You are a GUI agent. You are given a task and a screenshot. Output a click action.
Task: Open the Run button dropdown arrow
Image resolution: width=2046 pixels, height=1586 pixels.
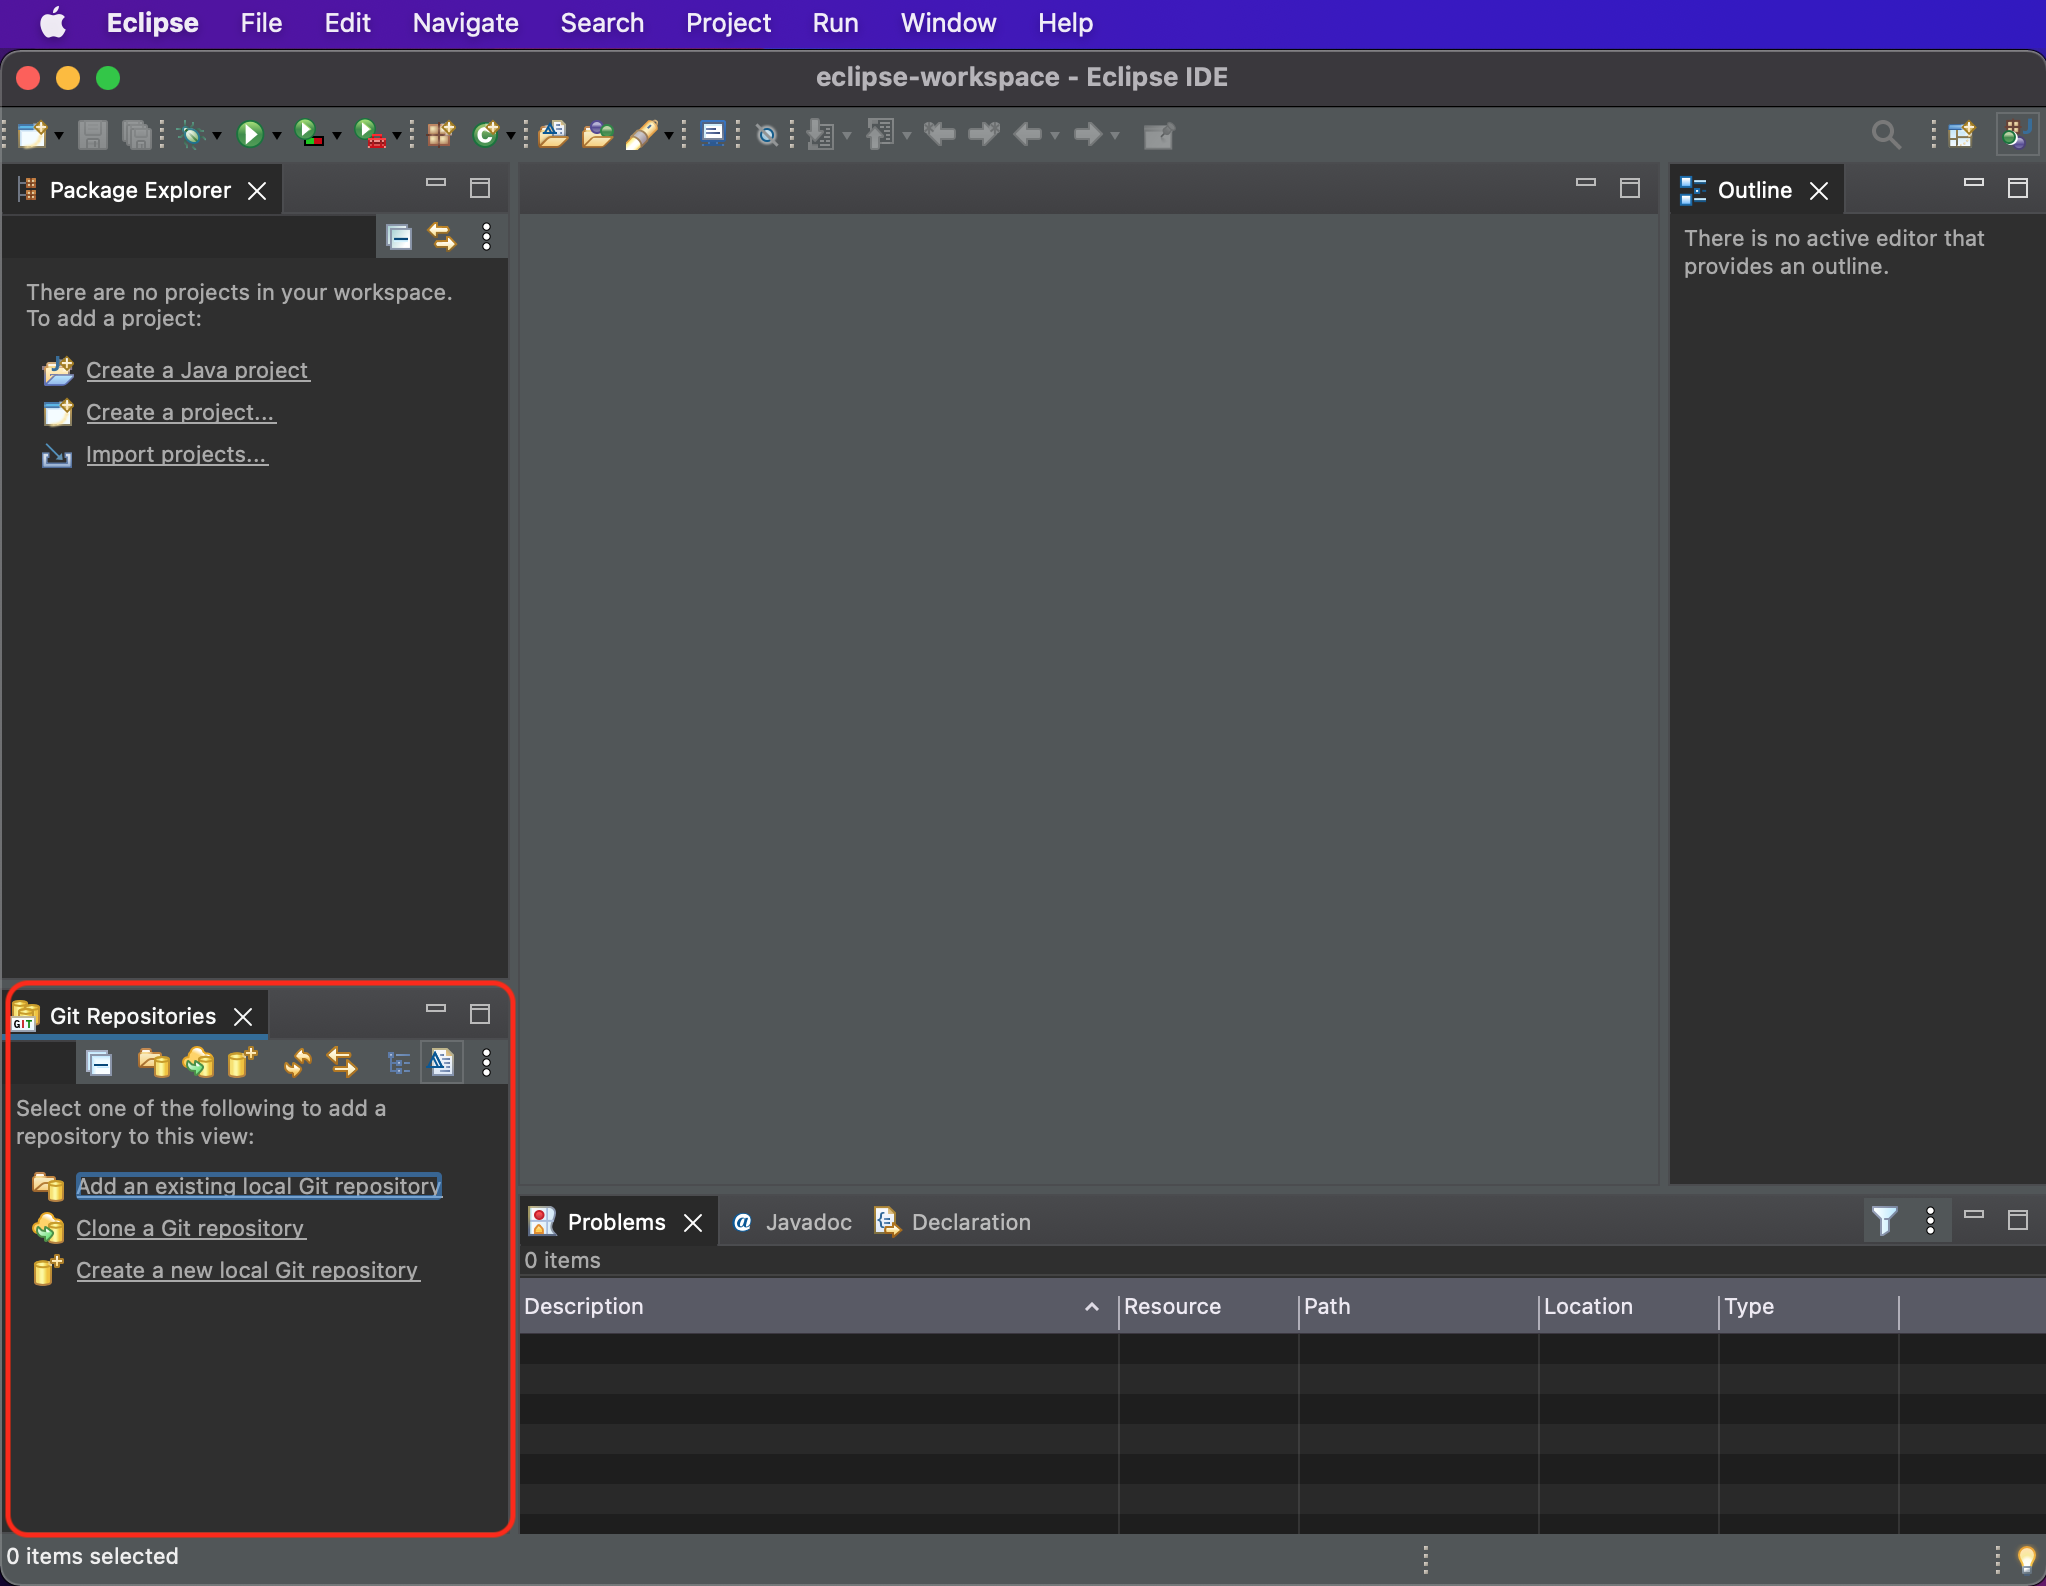tap(277, 136)
